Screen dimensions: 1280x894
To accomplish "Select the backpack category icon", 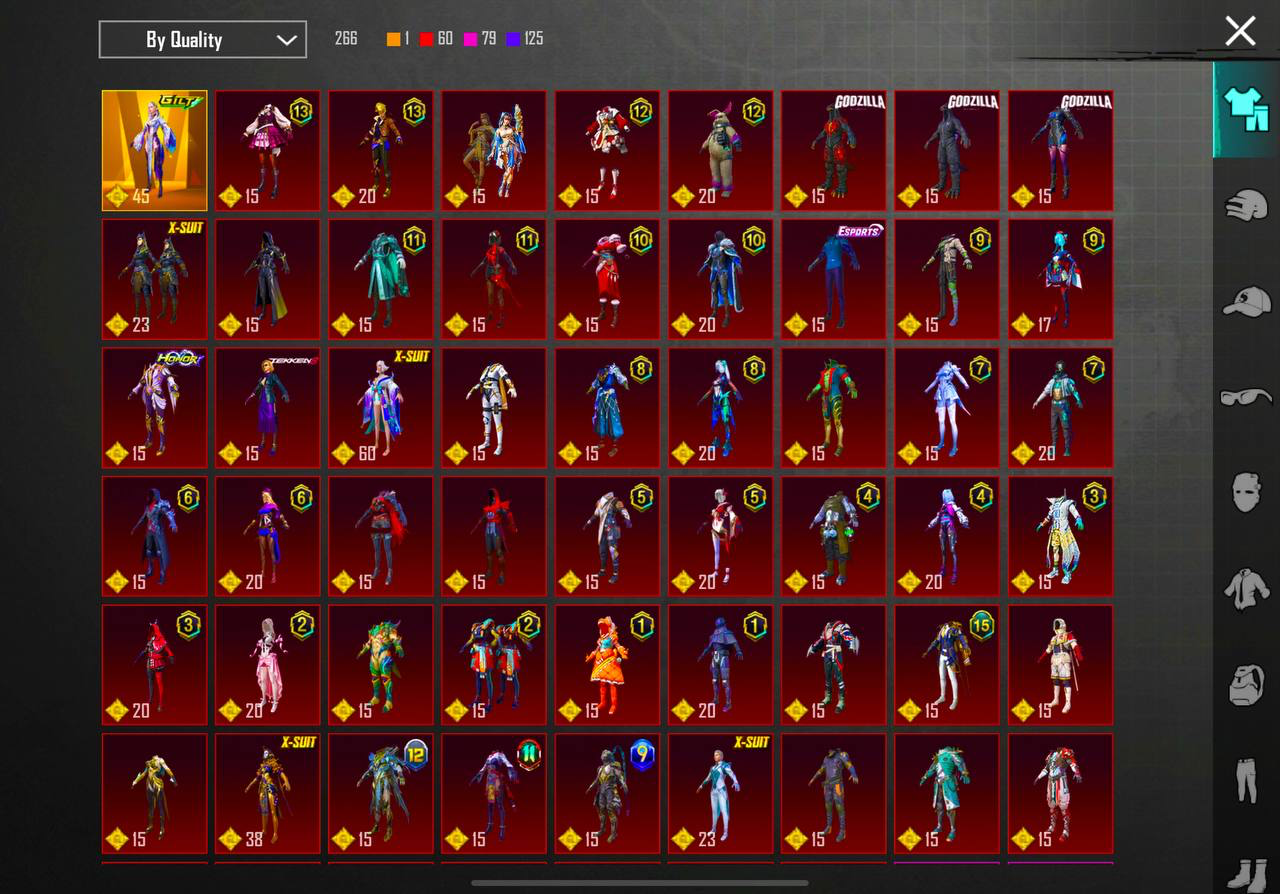I will [1245, 685].
